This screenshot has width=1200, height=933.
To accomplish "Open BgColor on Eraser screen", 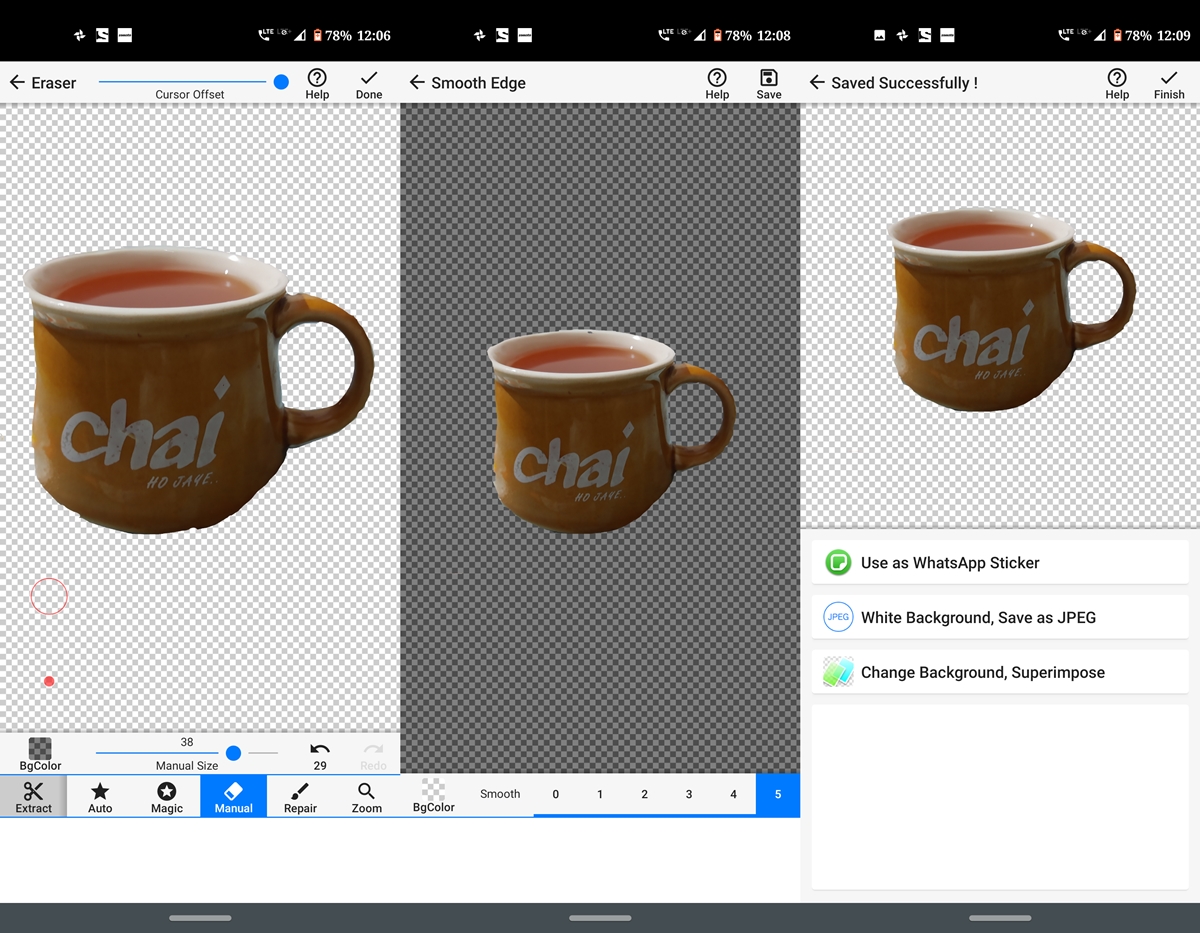I will [x=40, y=755].
